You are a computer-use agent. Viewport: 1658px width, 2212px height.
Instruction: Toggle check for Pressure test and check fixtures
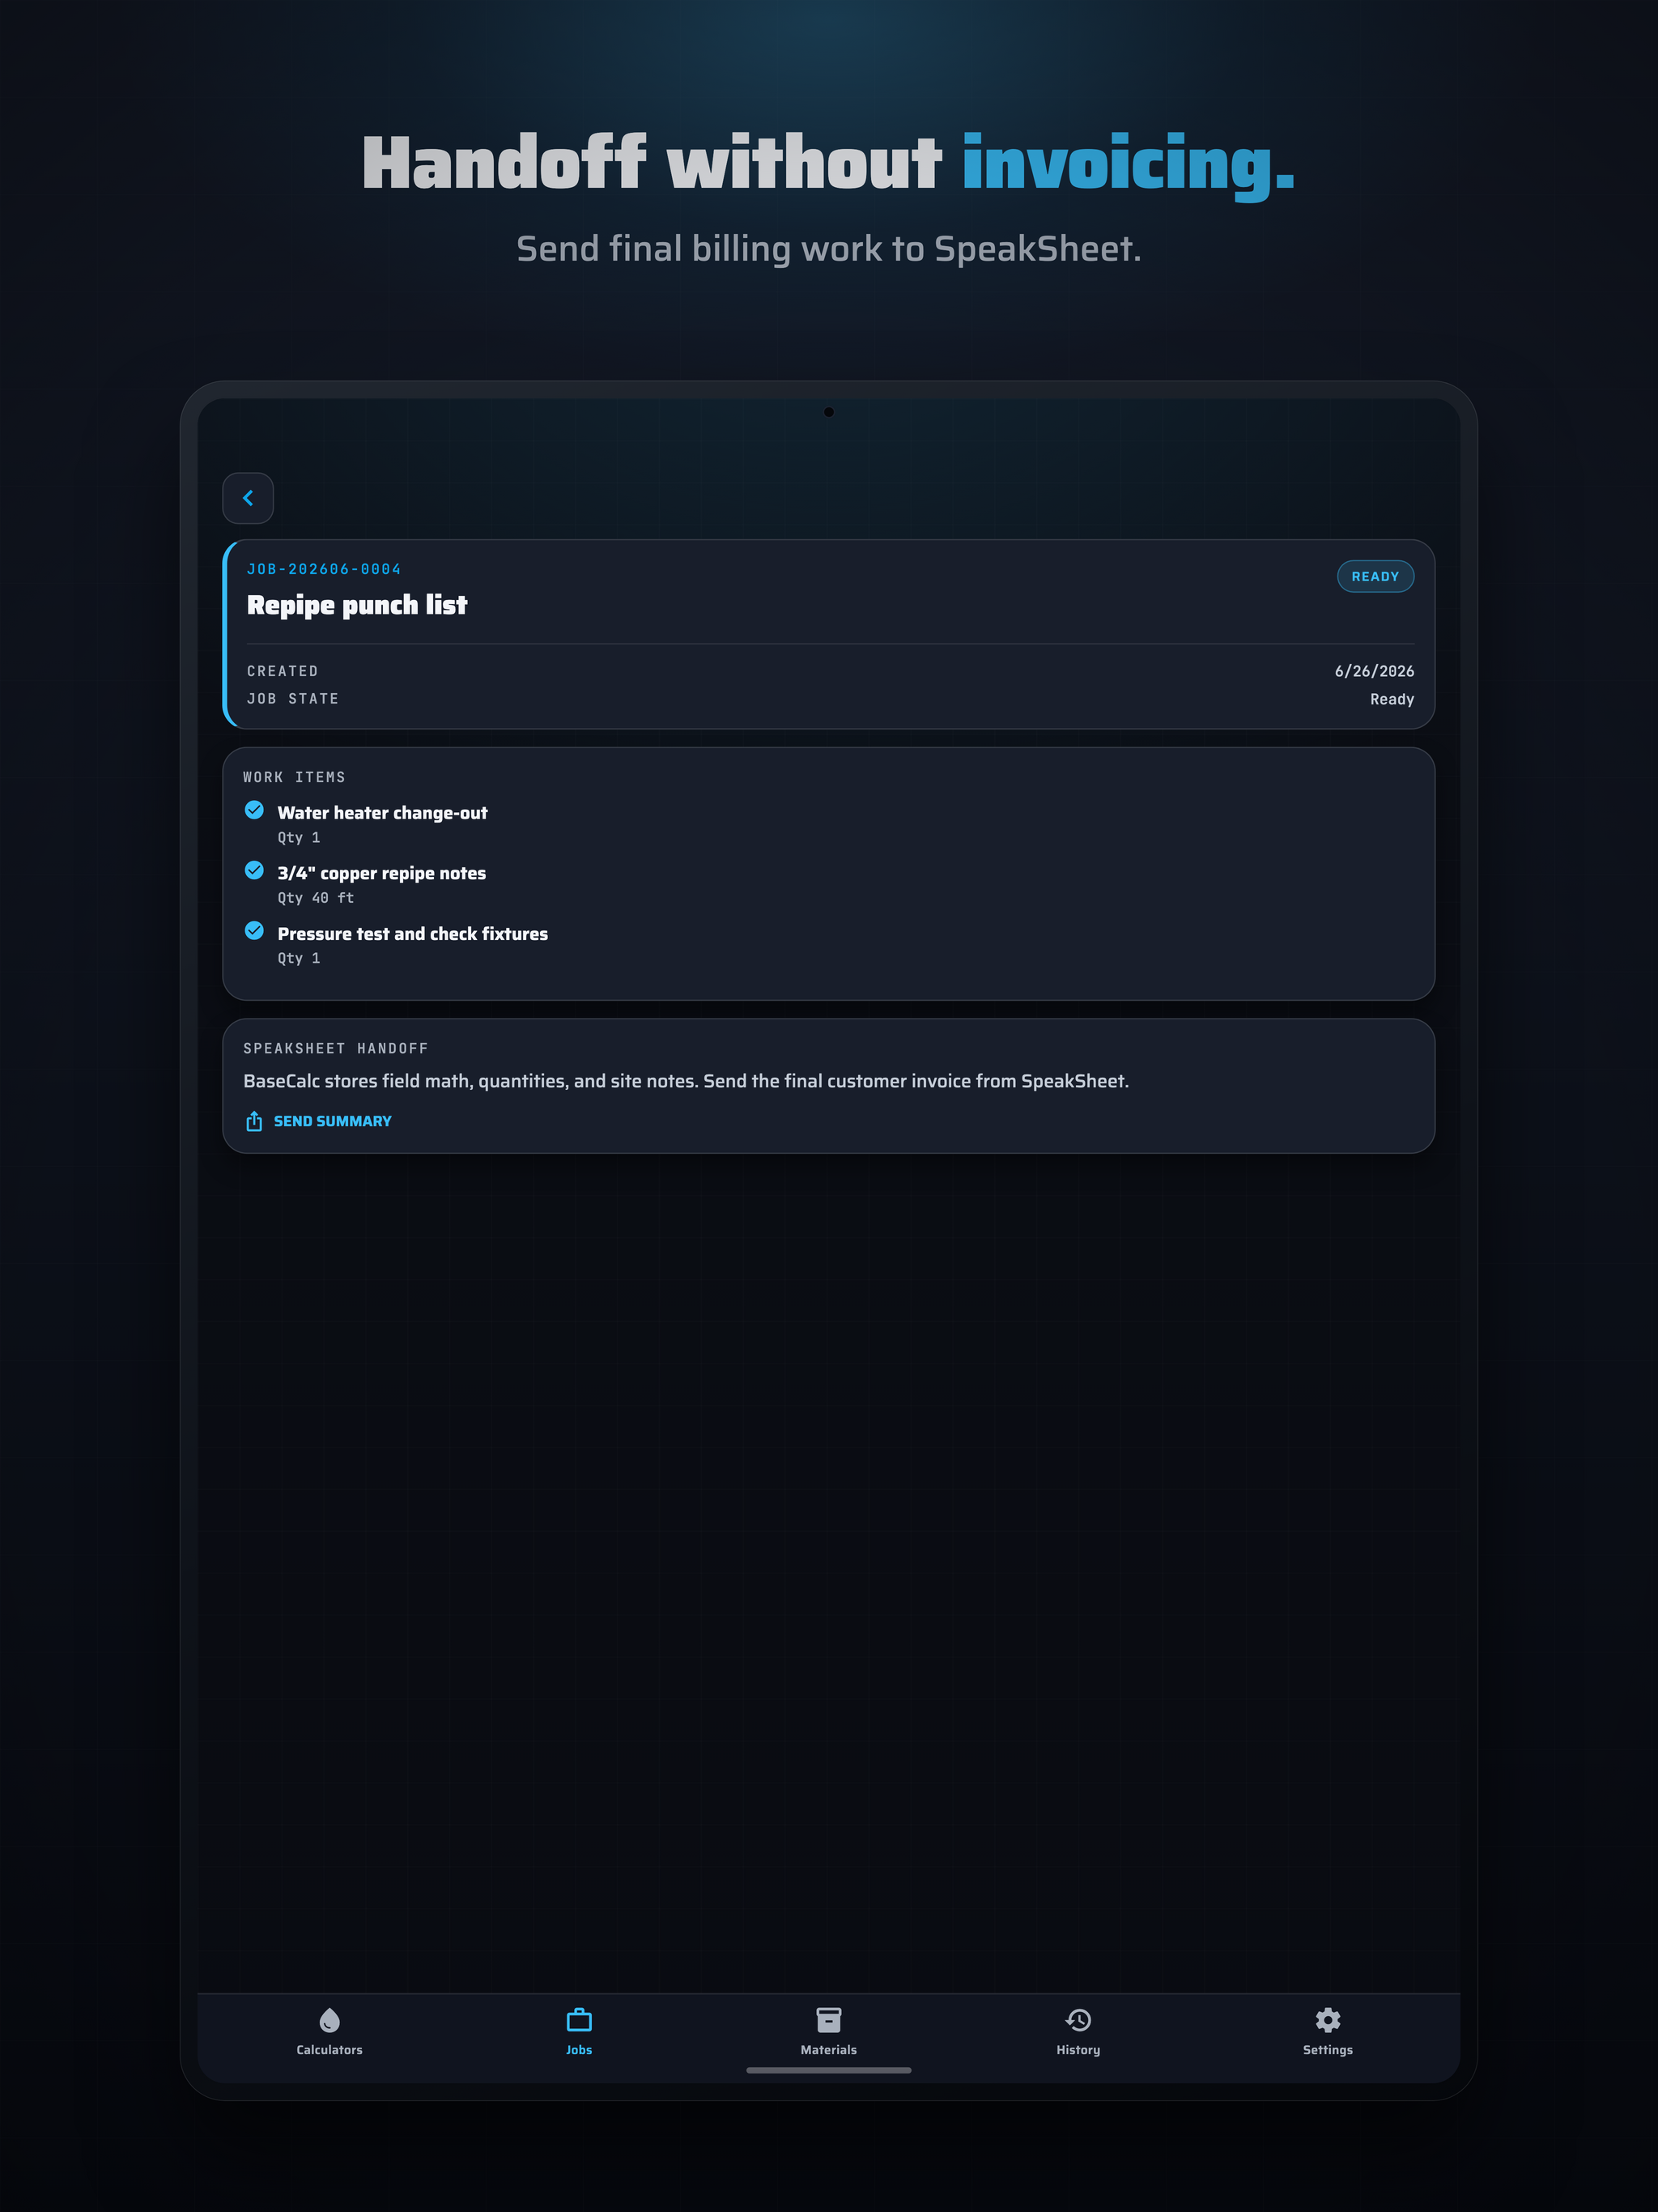click(x=254, y=931)
